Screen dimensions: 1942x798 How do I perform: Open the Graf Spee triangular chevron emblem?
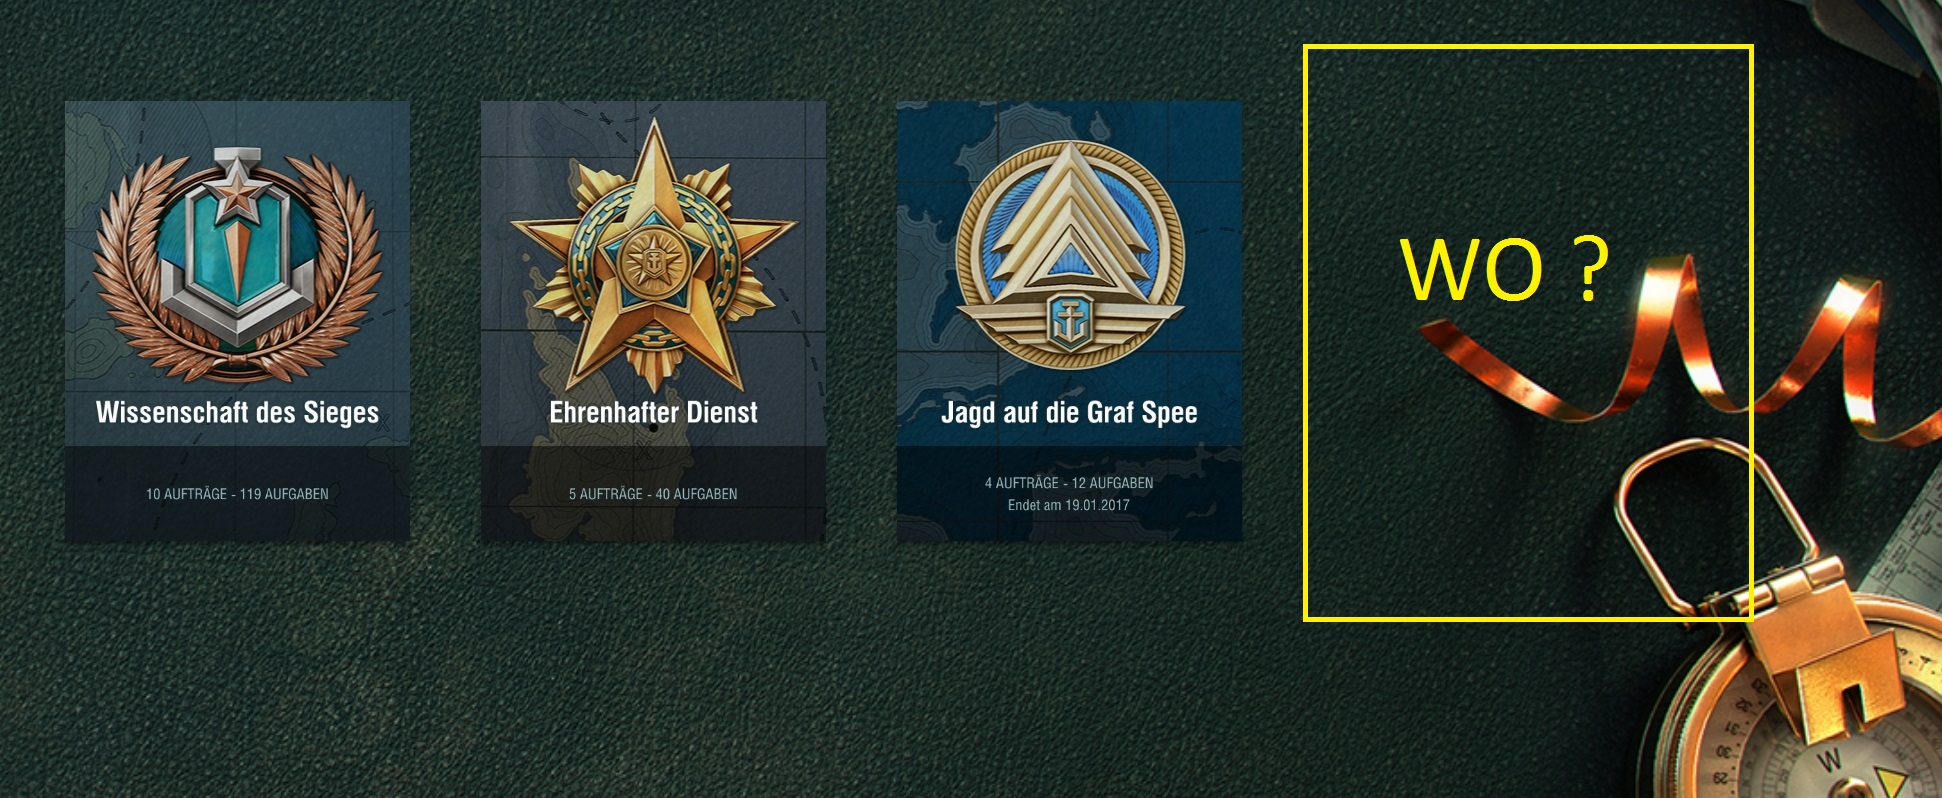(1070, 255)
